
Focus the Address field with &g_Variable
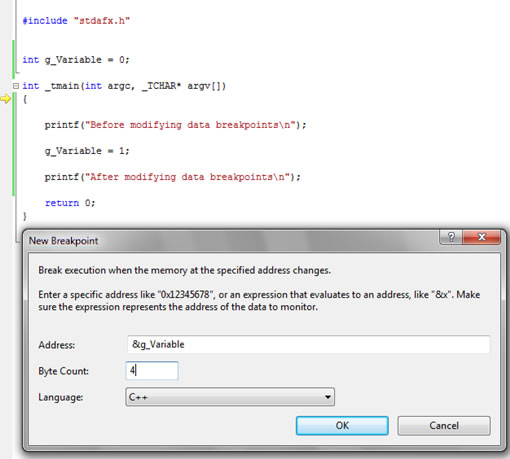tap(308, 344)
